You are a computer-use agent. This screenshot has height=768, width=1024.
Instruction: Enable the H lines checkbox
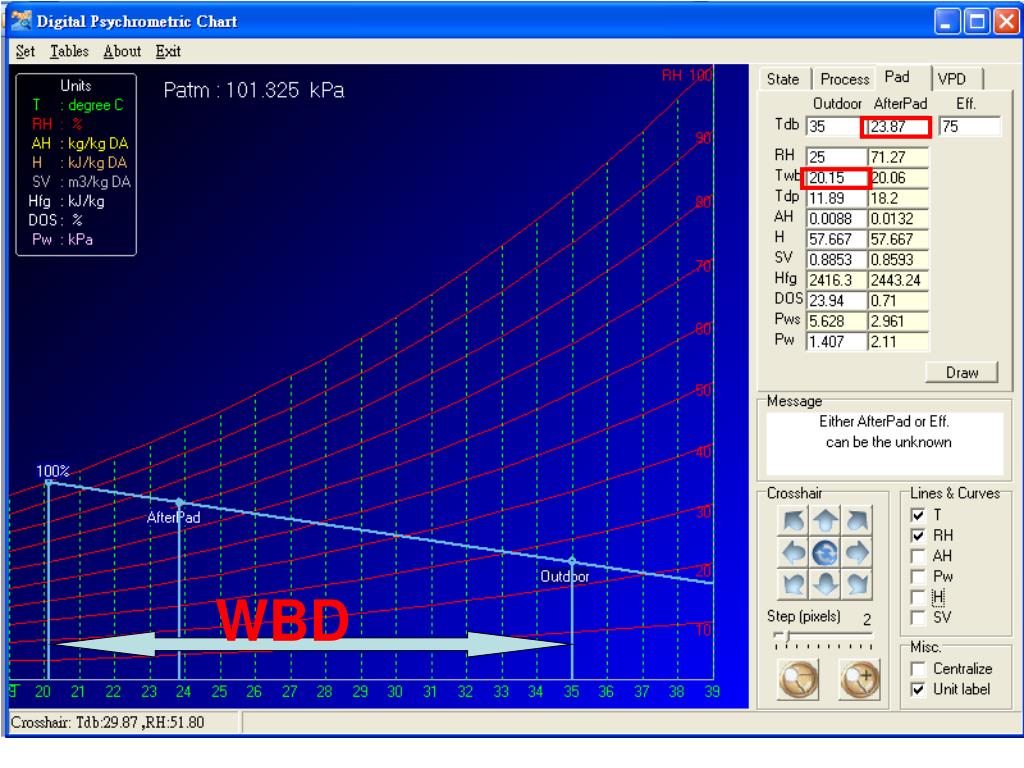coord(918,597)
